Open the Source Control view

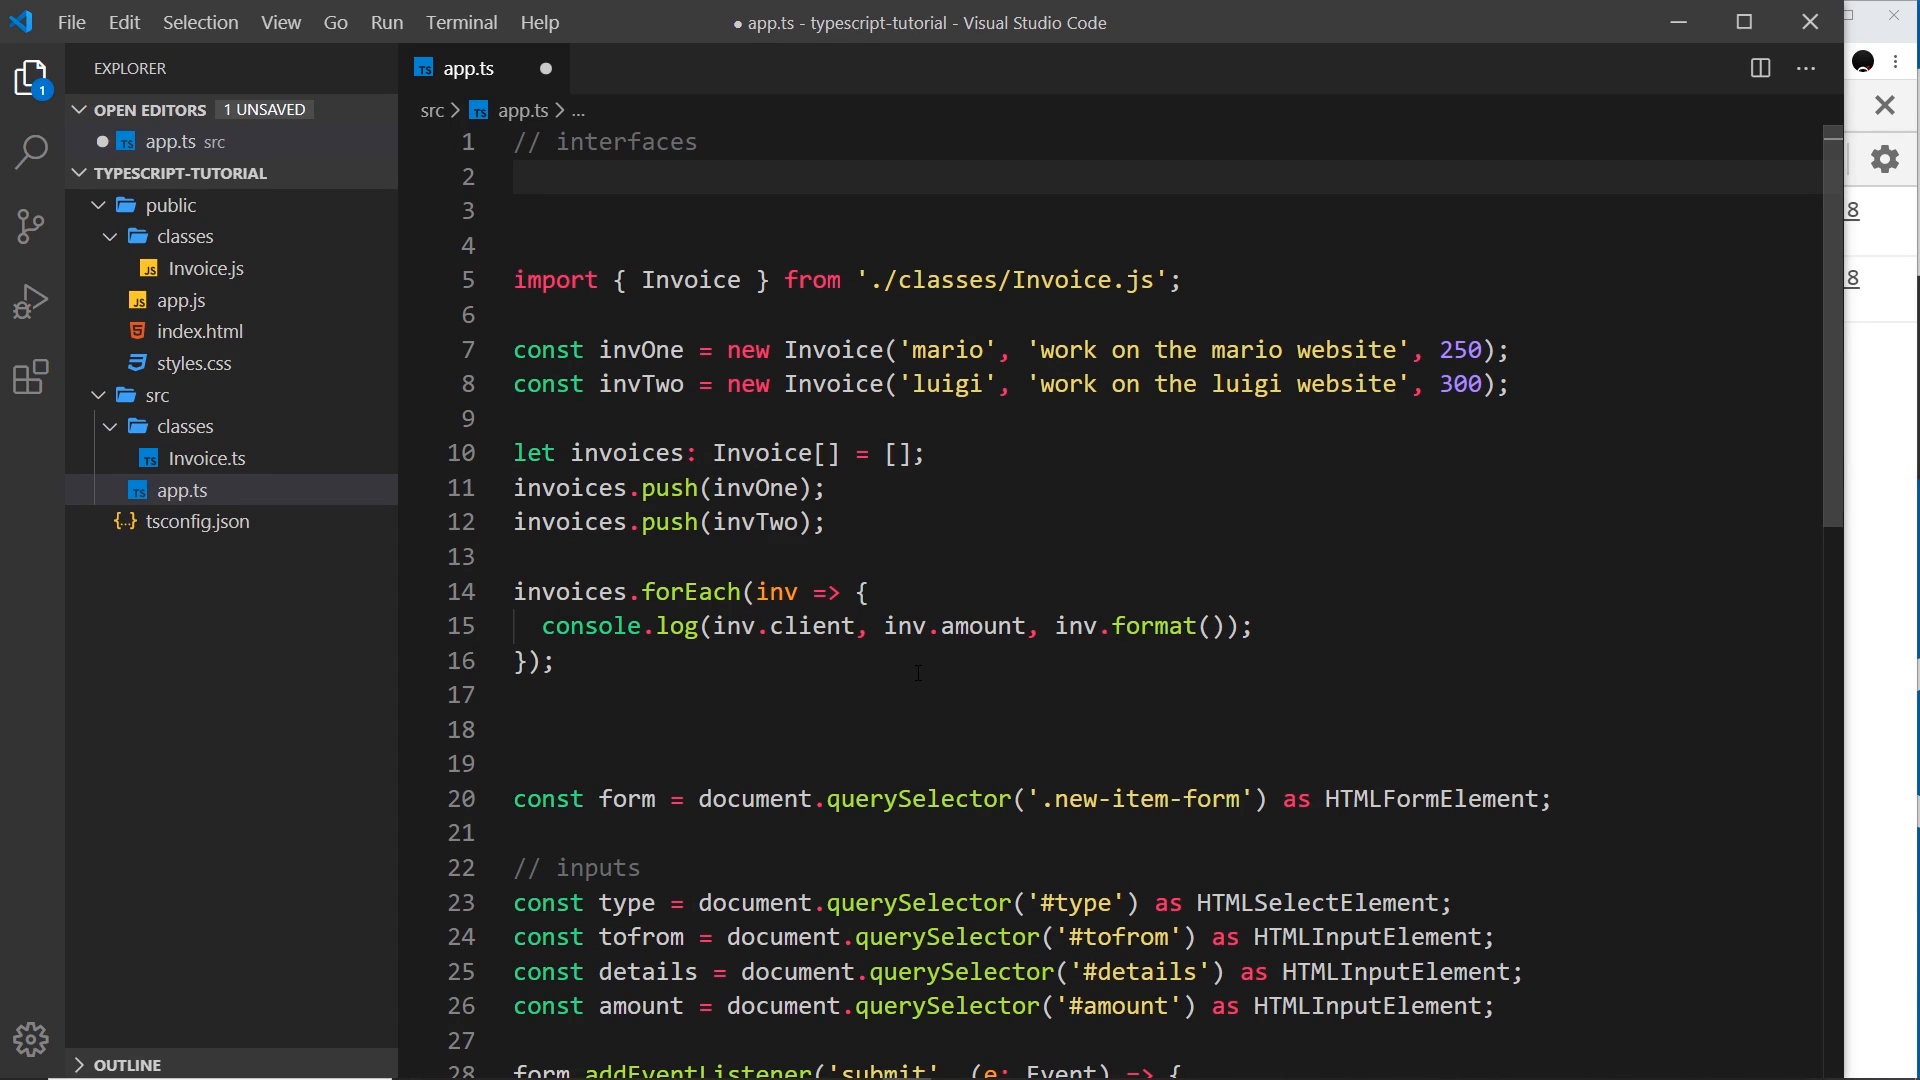[32, 226]
